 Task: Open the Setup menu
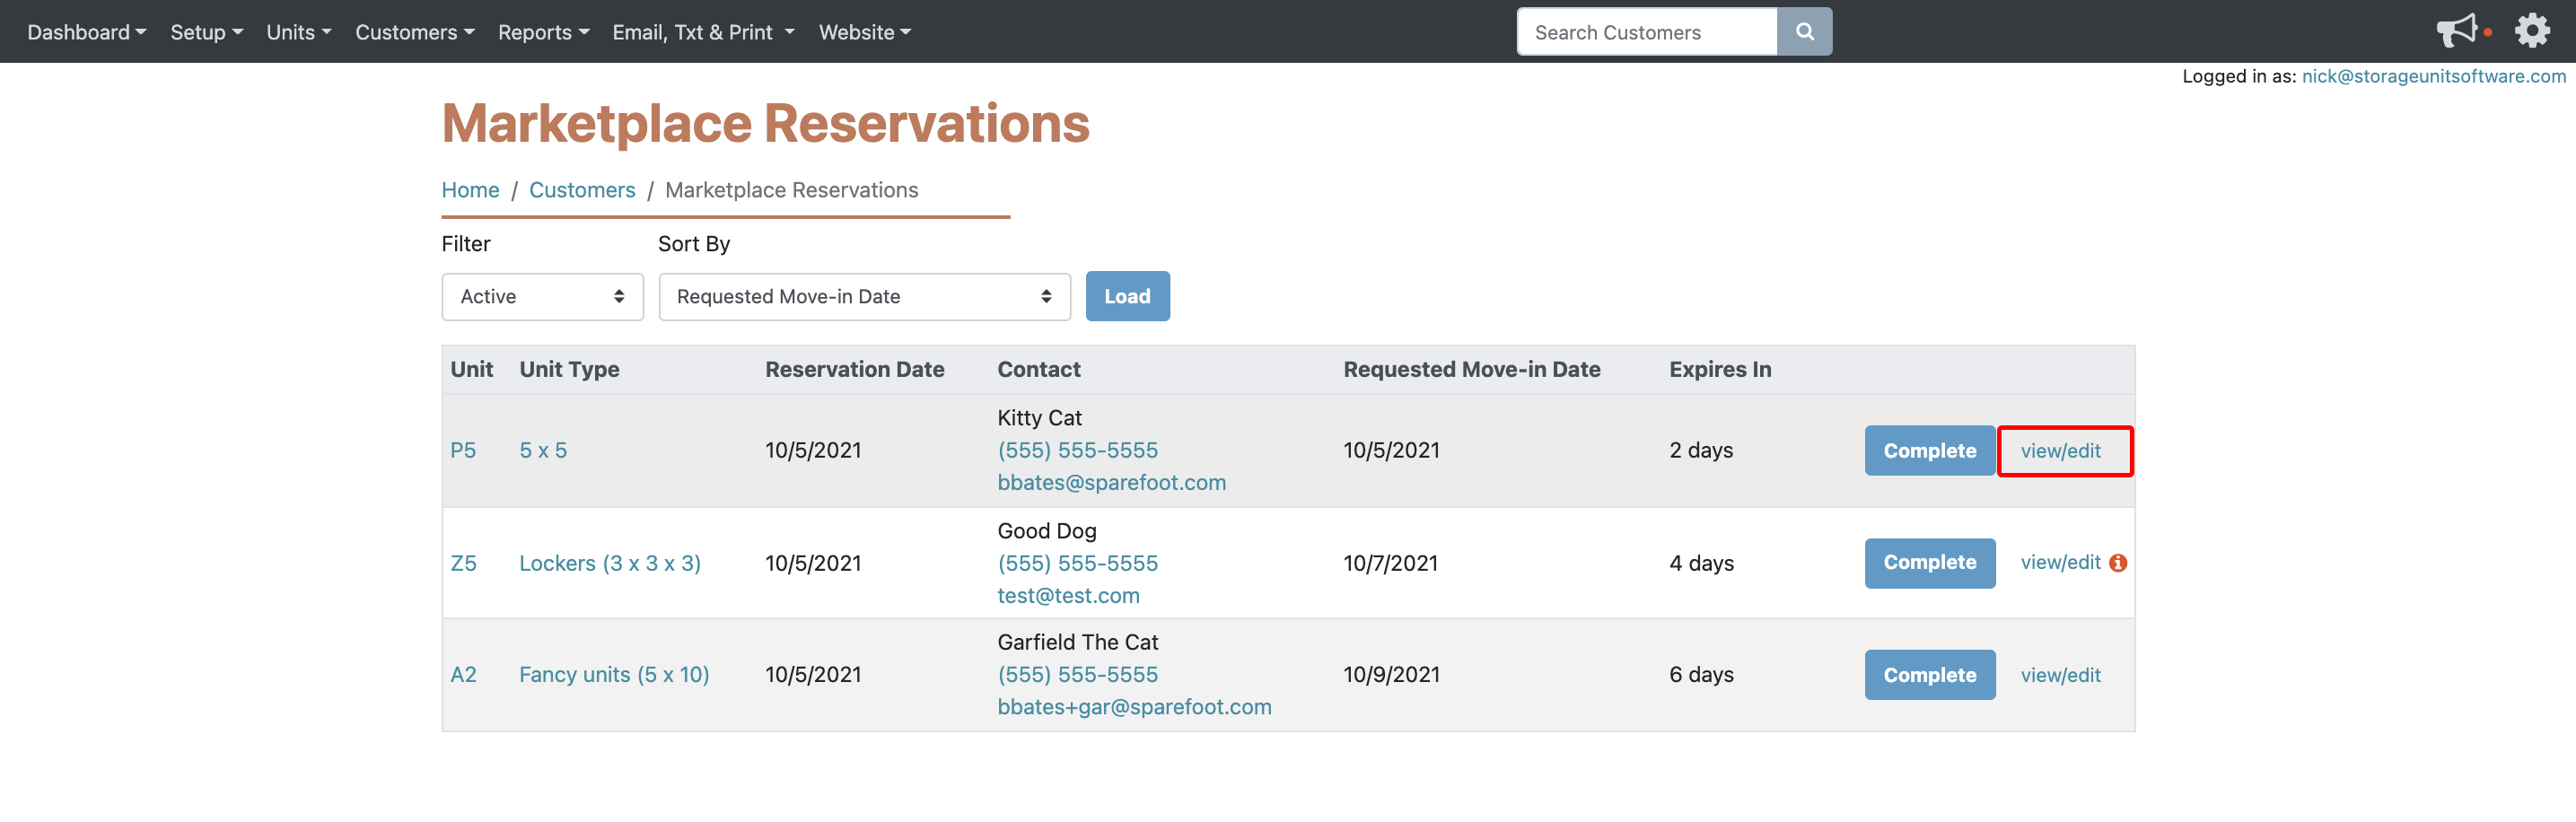tap(206, 32)
